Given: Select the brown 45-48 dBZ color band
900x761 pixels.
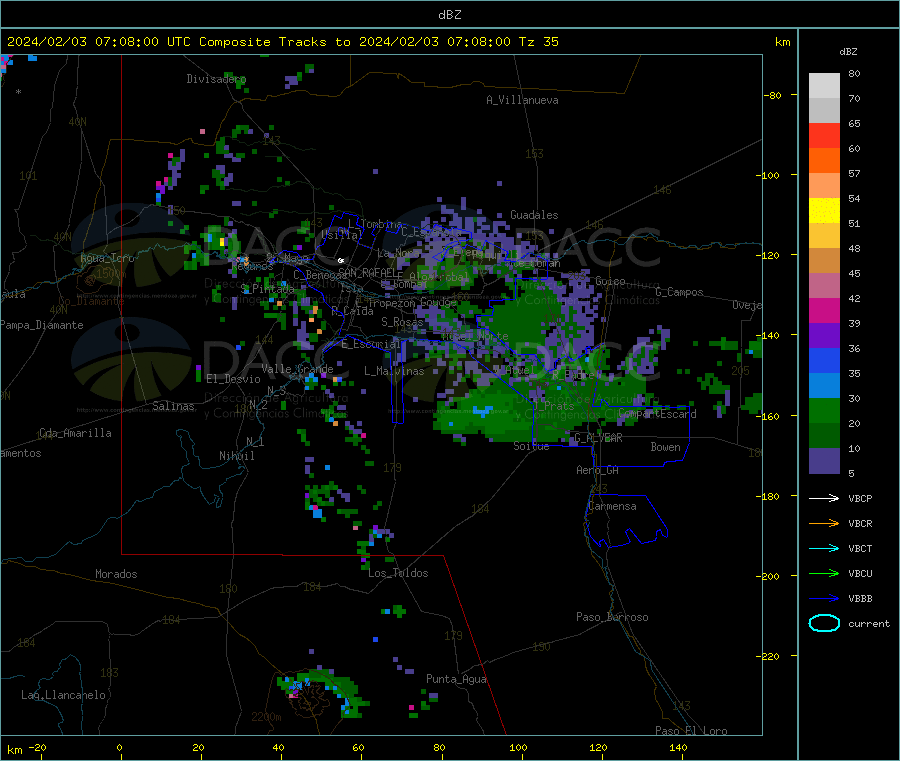Looking at the screenshot, I should [824, 261].
